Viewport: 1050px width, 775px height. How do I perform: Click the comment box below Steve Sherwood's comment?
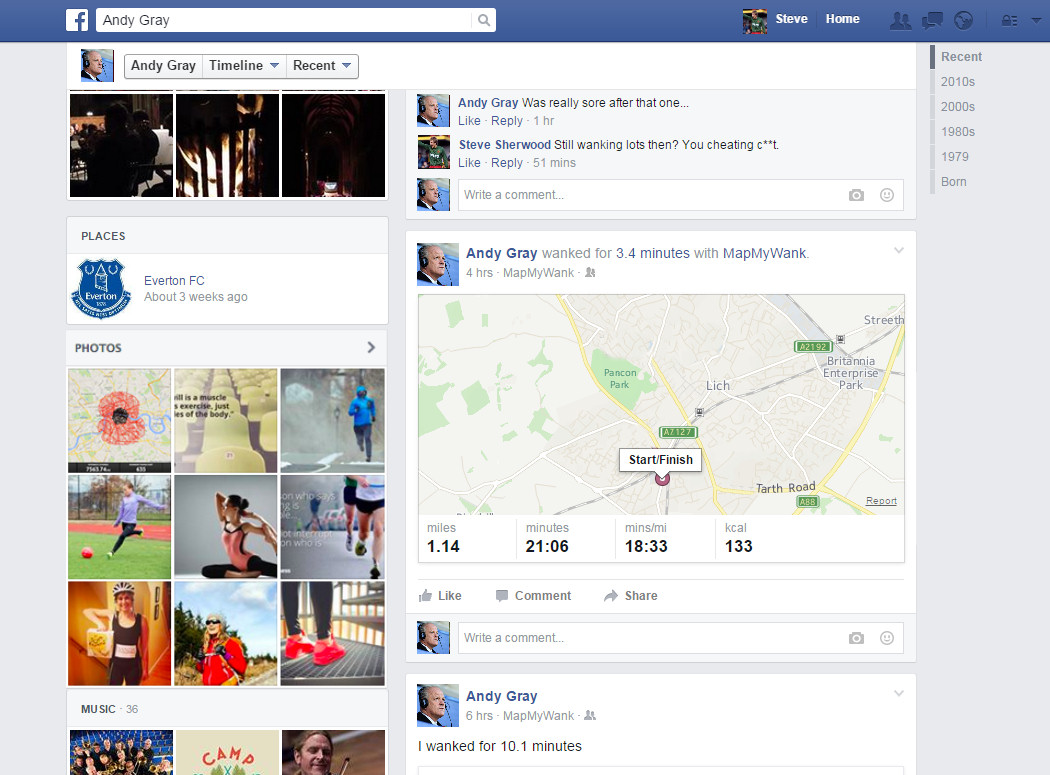680,195
